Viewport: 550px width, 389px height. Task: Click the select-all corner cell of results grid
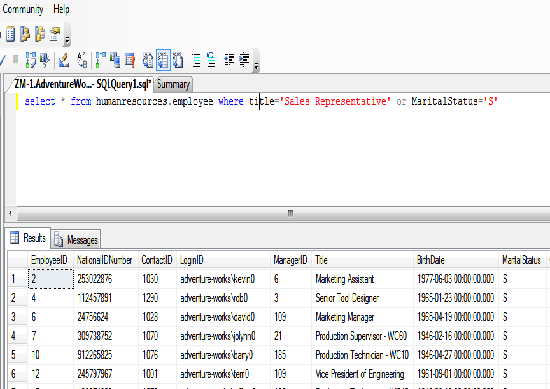coord(18,260)
